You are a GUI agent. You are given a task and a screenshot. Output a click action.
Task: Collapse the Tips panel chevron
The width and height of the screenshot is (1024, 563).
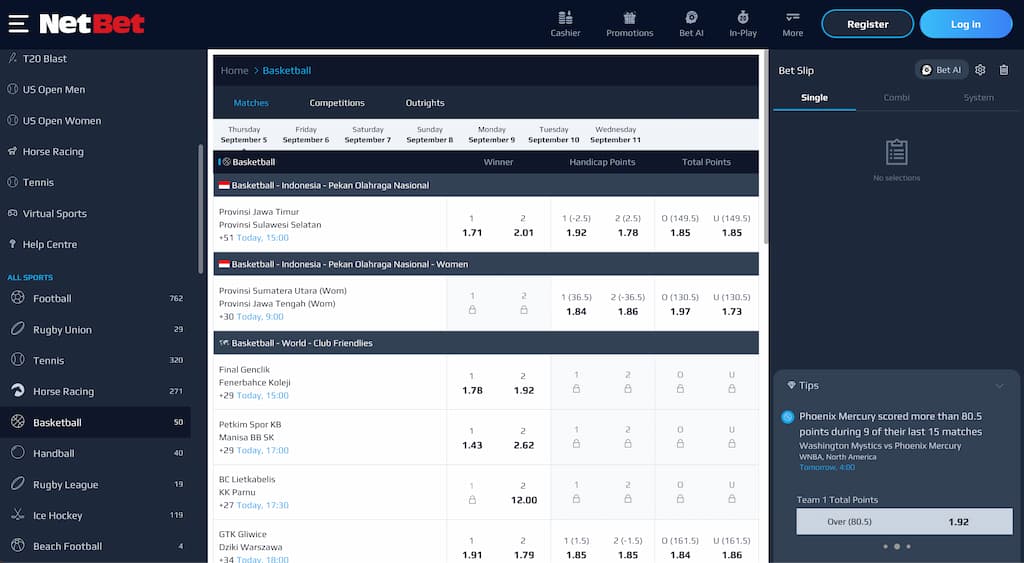[999, 386]
